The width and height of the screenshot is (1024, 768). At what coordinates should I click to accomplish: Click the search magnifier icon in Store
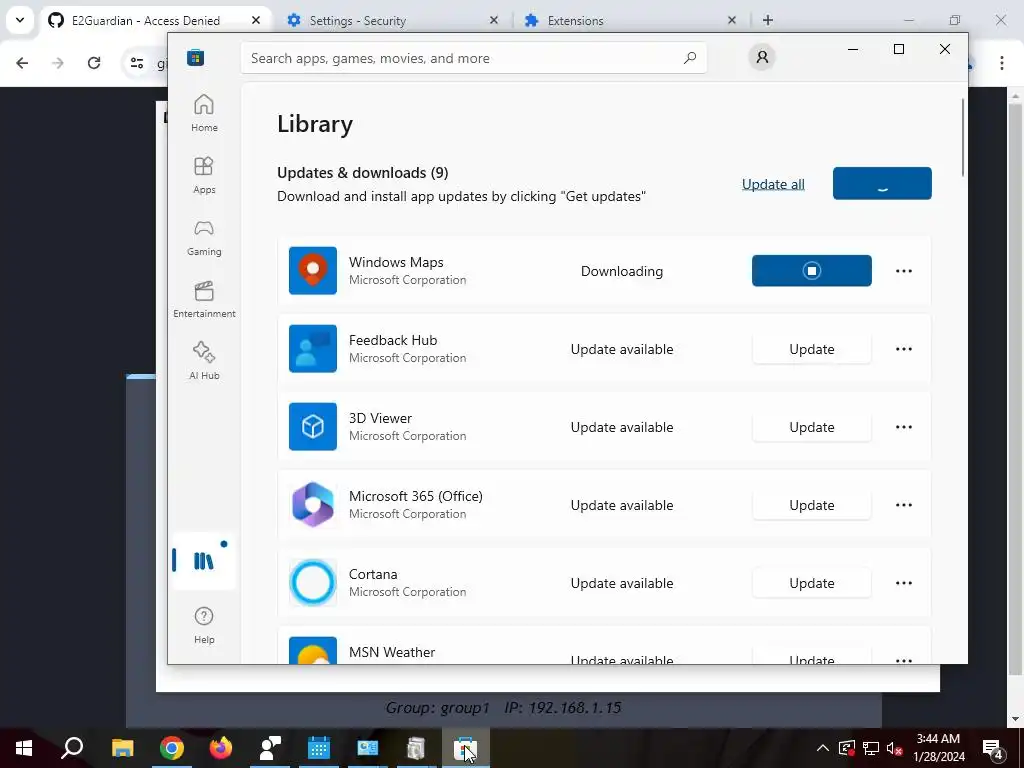point(690,58)
